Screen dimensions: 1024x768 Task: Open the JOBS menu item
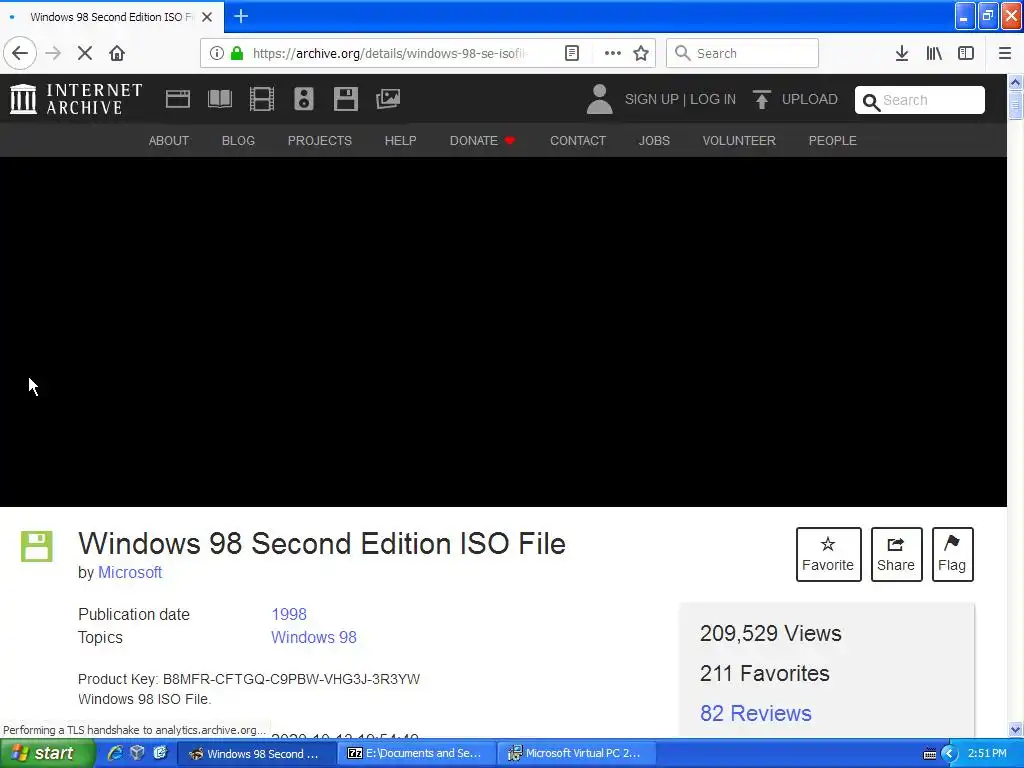(x=654, y=140)
